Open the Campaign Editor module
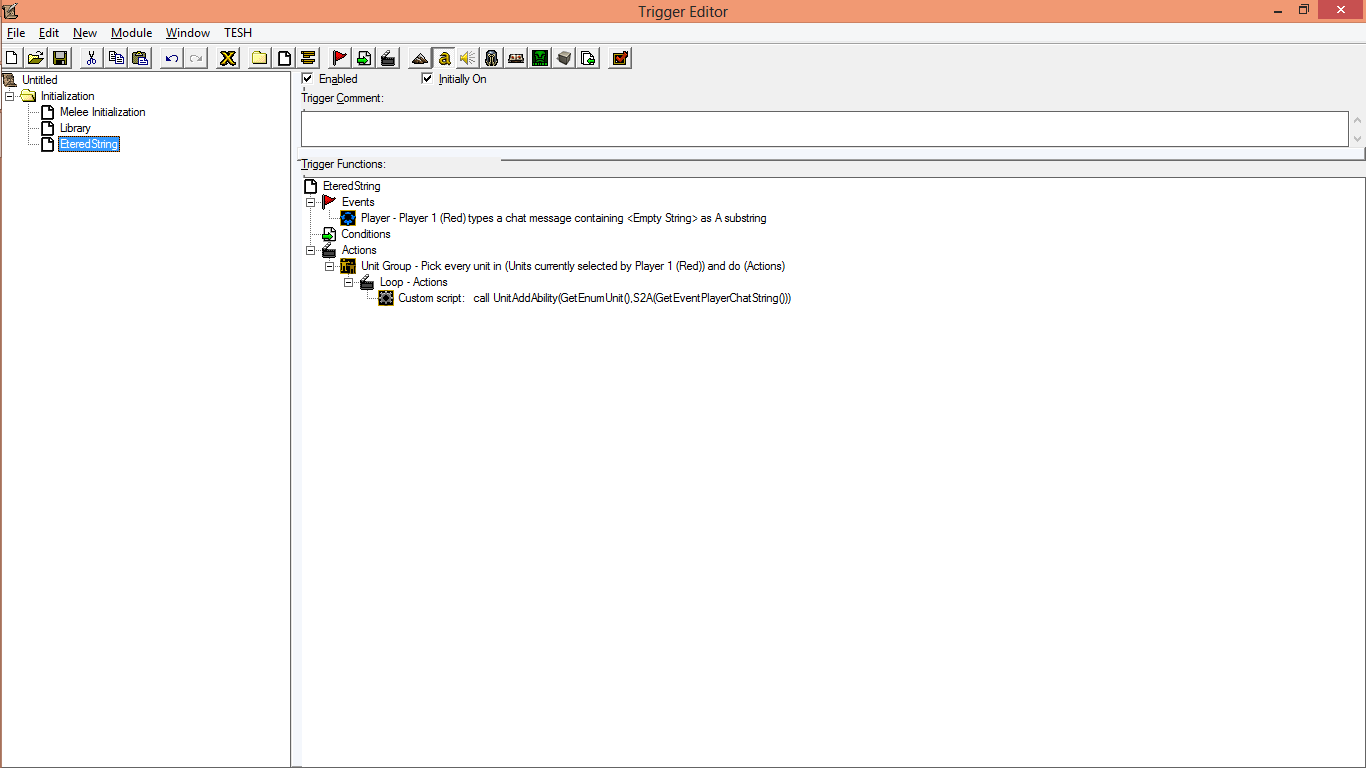The image size is (1366, 768). [x=516, y=58]
